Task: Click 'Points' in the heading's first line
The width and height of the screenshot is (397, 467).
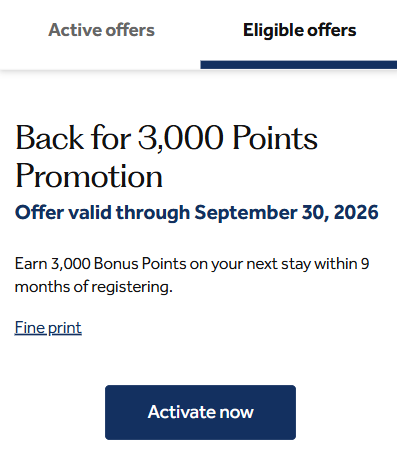Action: [275, 138]
